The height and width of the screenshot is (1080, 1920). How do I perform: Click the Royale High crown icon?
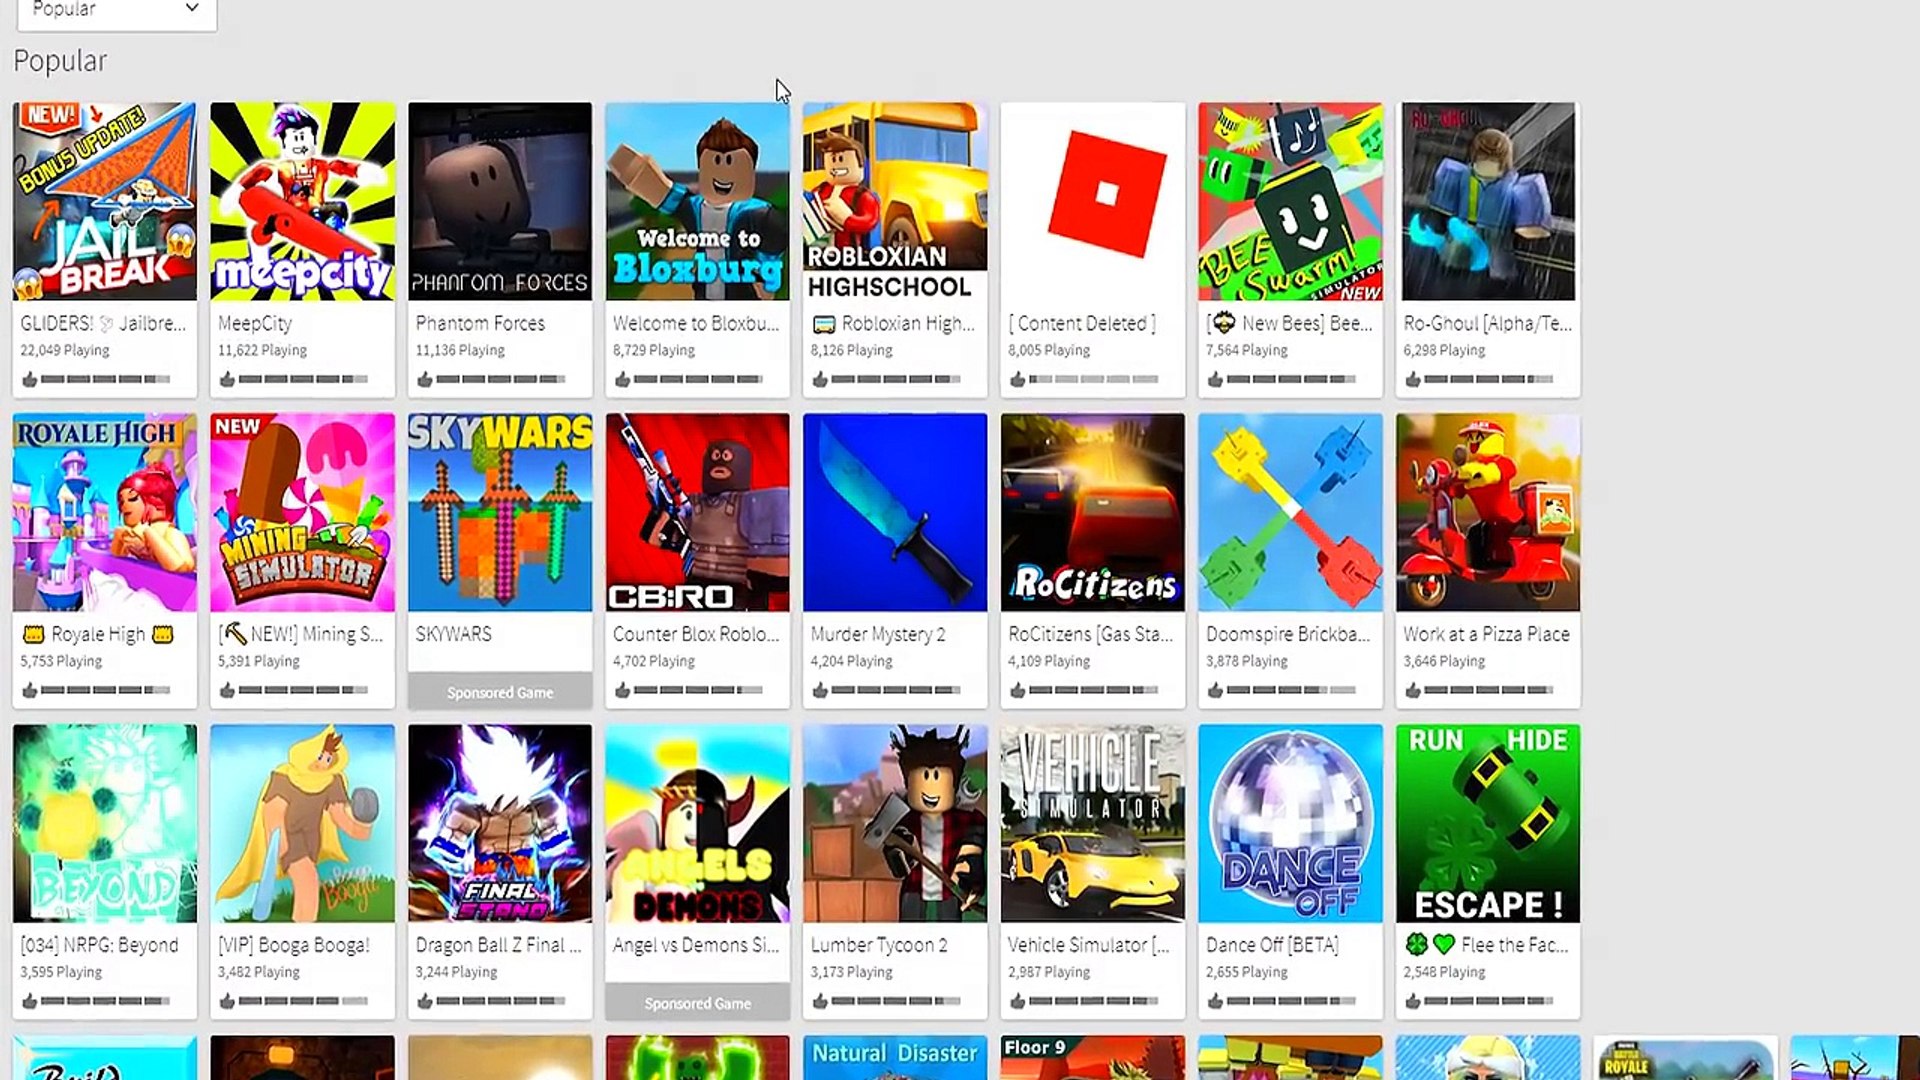(33, 634)
